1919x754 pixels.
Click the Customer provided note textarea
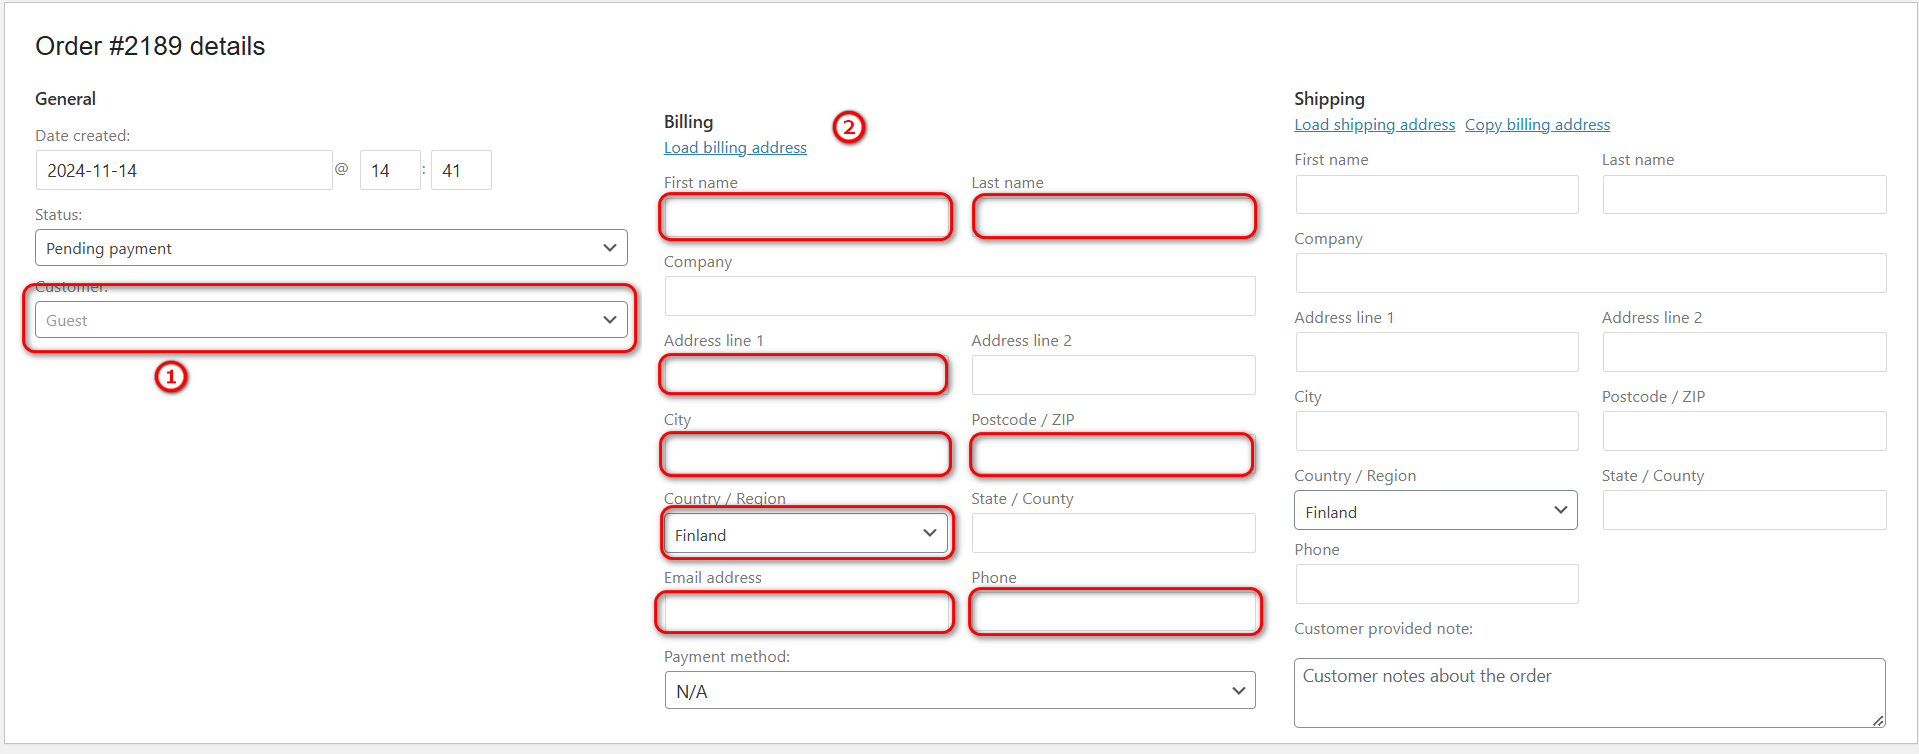(1588, 692)
